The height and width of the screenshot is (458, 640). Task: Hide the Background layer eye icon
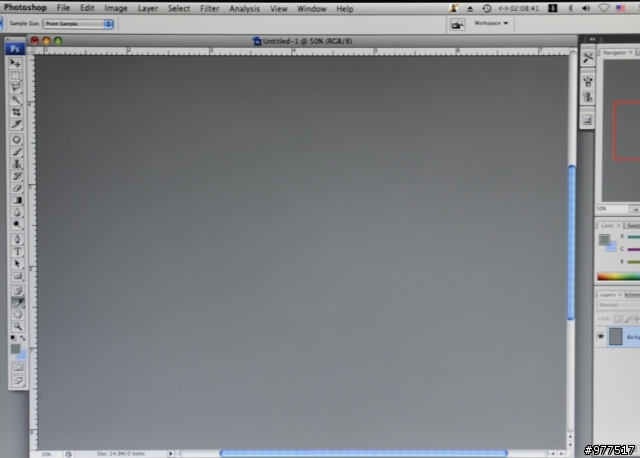point(600,337)
